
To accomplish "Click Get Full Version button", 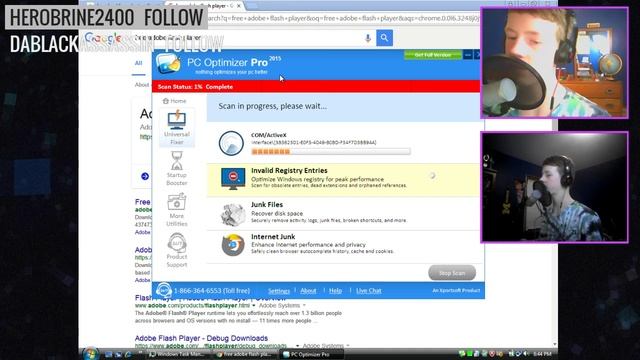I will [x=433, y=55].
